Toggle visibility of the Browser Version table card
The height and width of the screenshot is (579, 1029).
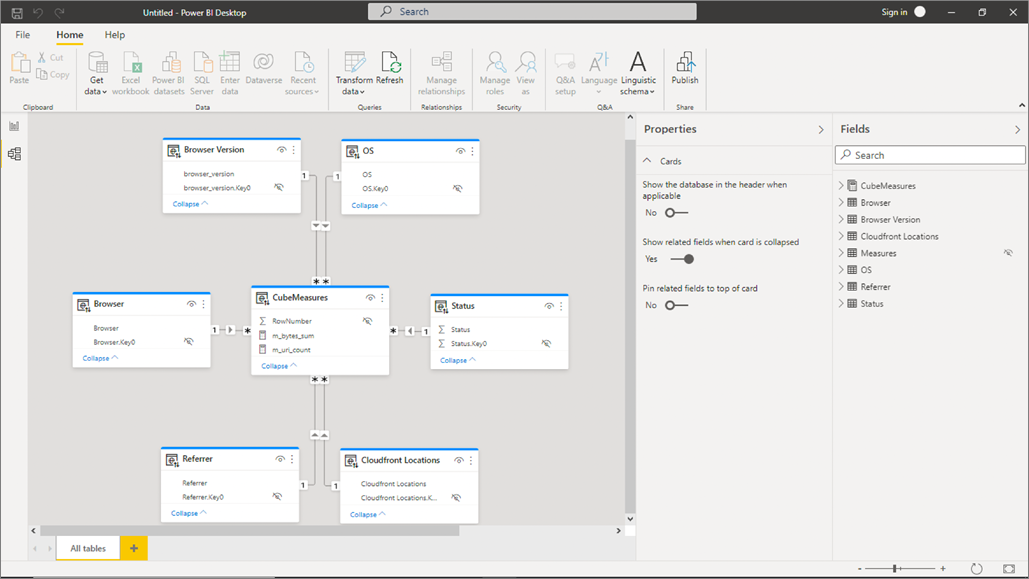(x=282, y=150)
